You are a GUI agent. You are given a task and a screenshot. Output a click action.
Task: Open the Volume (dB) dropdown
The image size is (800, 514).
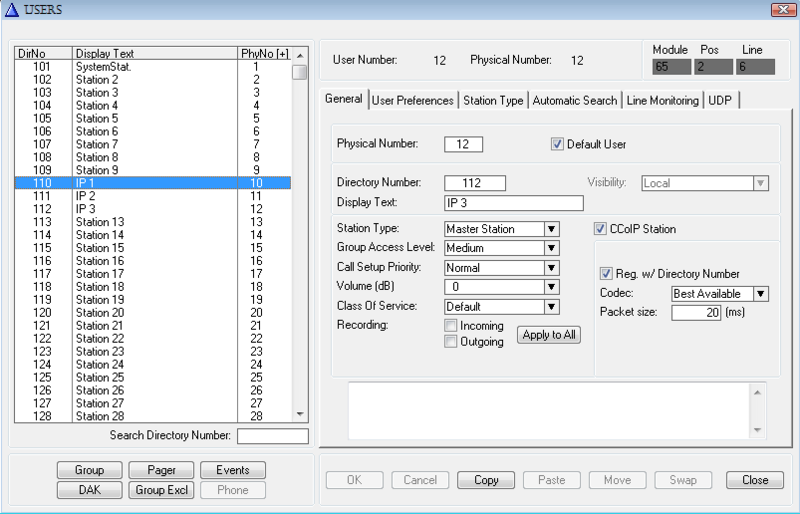[551, 287]
